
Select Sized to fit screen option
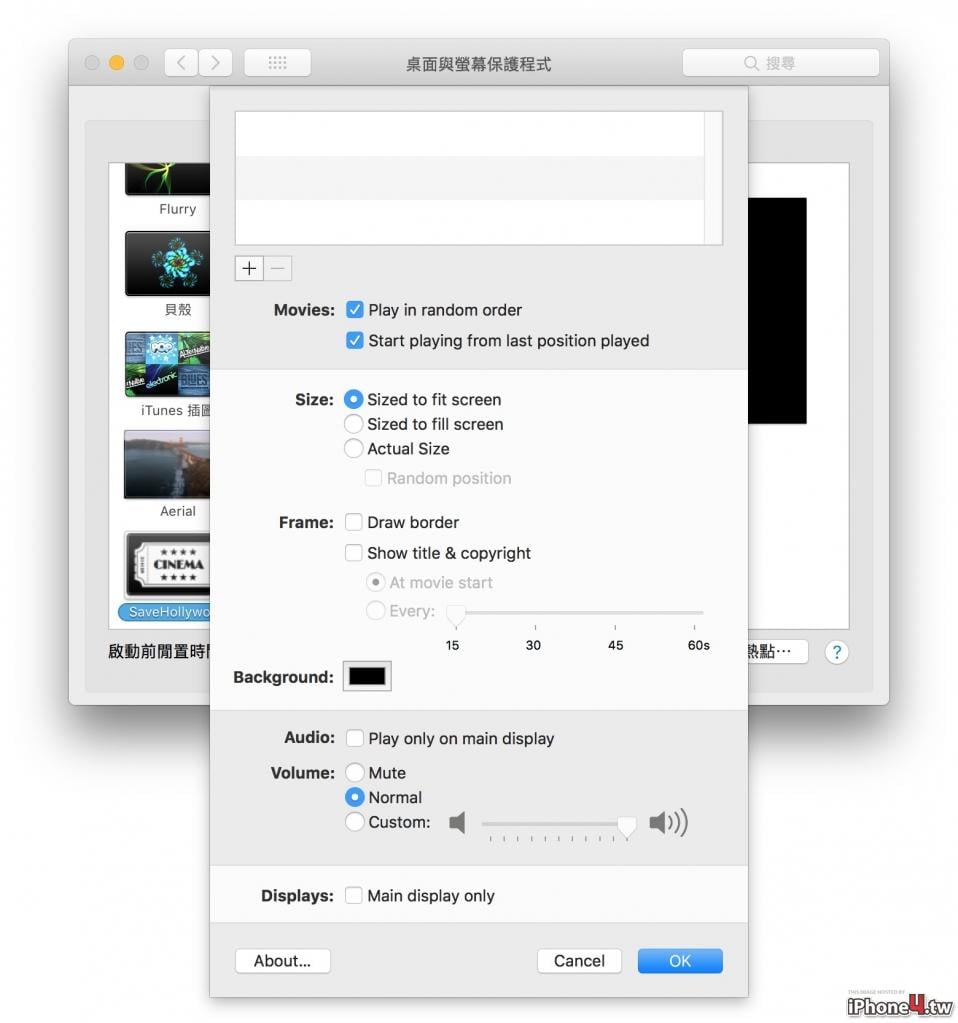(353, 399)
